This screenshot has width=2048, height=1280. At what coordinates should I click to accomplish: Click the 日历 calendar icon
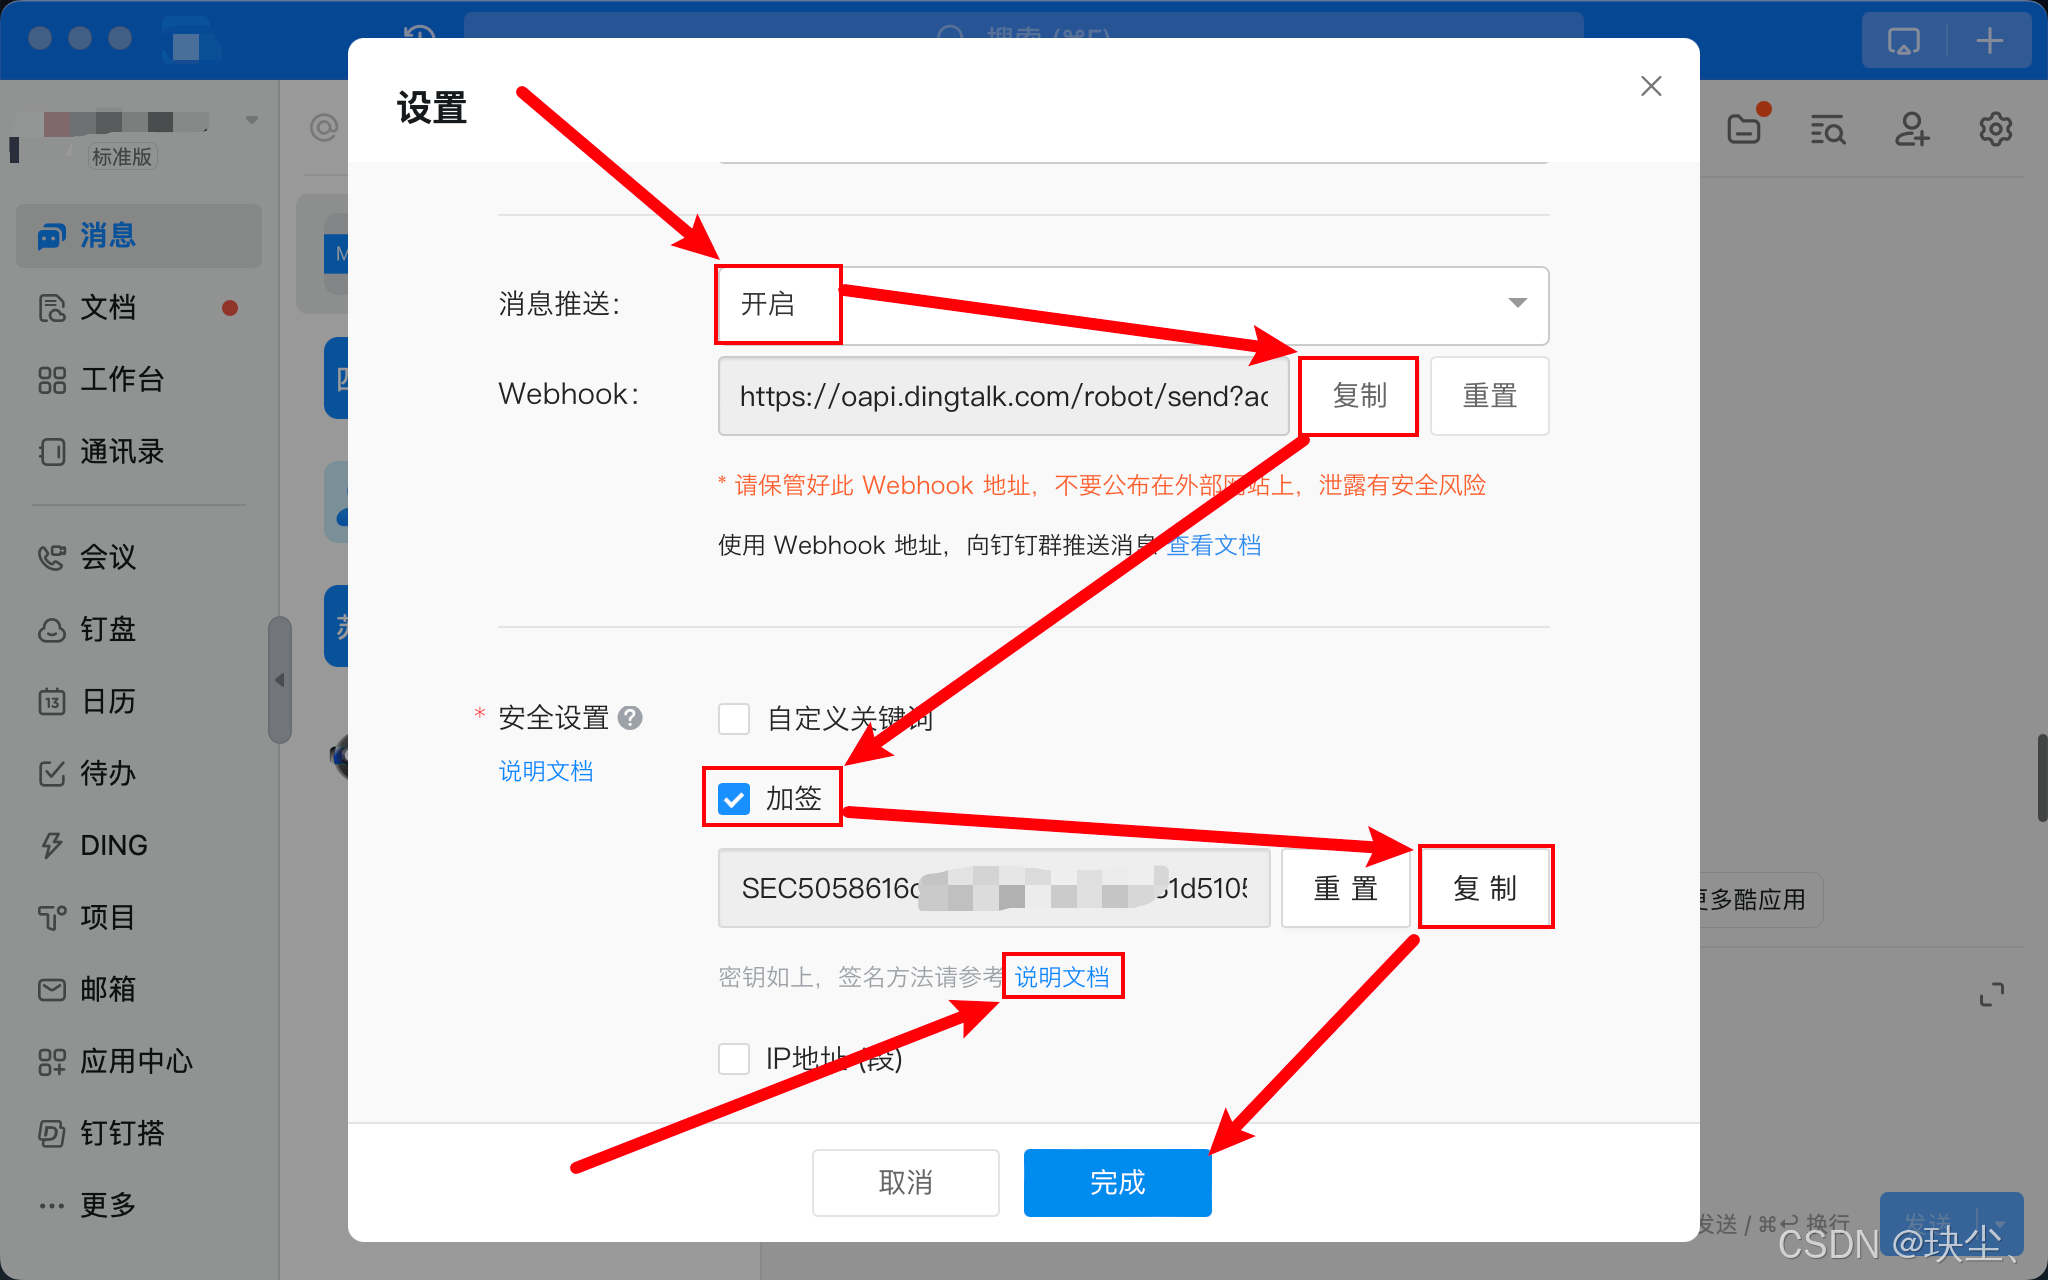52,701
